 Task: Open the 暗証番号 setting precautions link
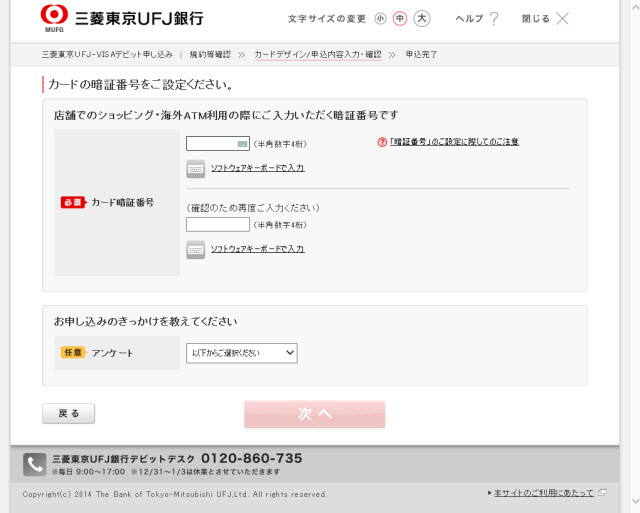click(x=454, y=142)
